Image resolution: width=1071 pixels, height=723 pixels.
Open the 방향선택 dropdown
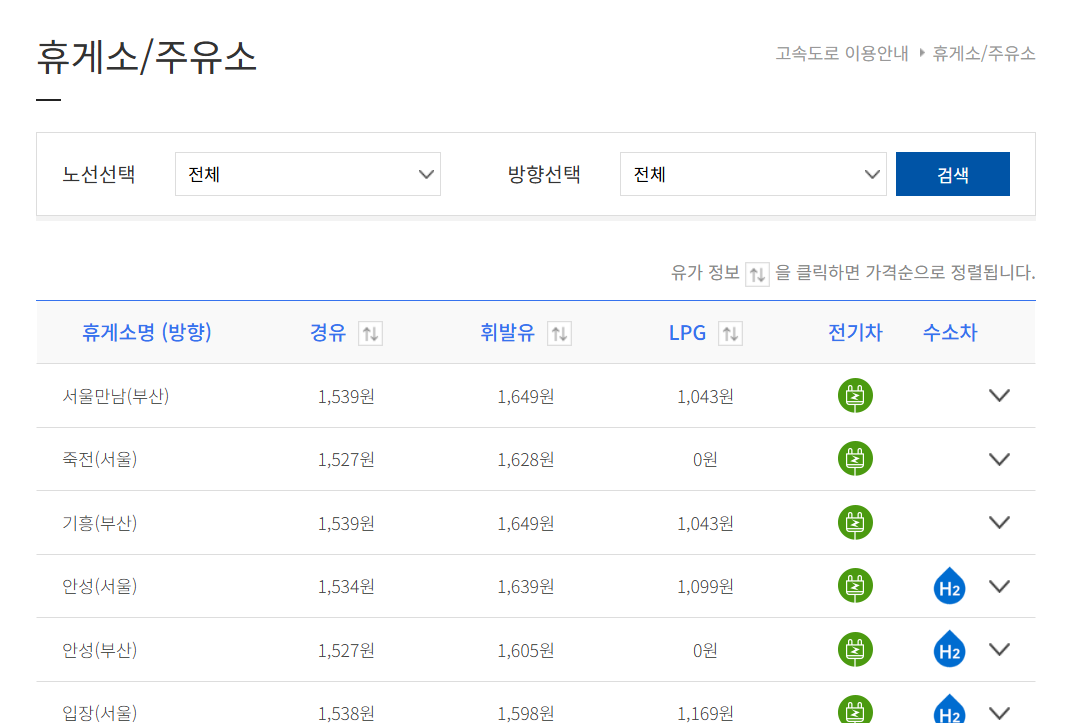pyautogui.click(x=753, y=174)
